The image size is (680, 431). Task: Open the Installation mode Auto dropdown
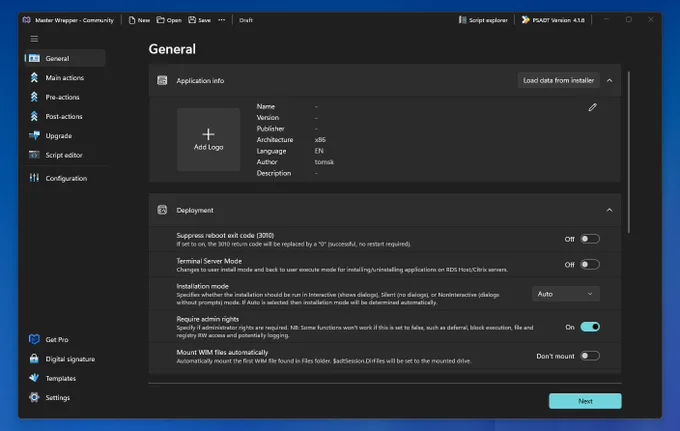coord(566,294)
